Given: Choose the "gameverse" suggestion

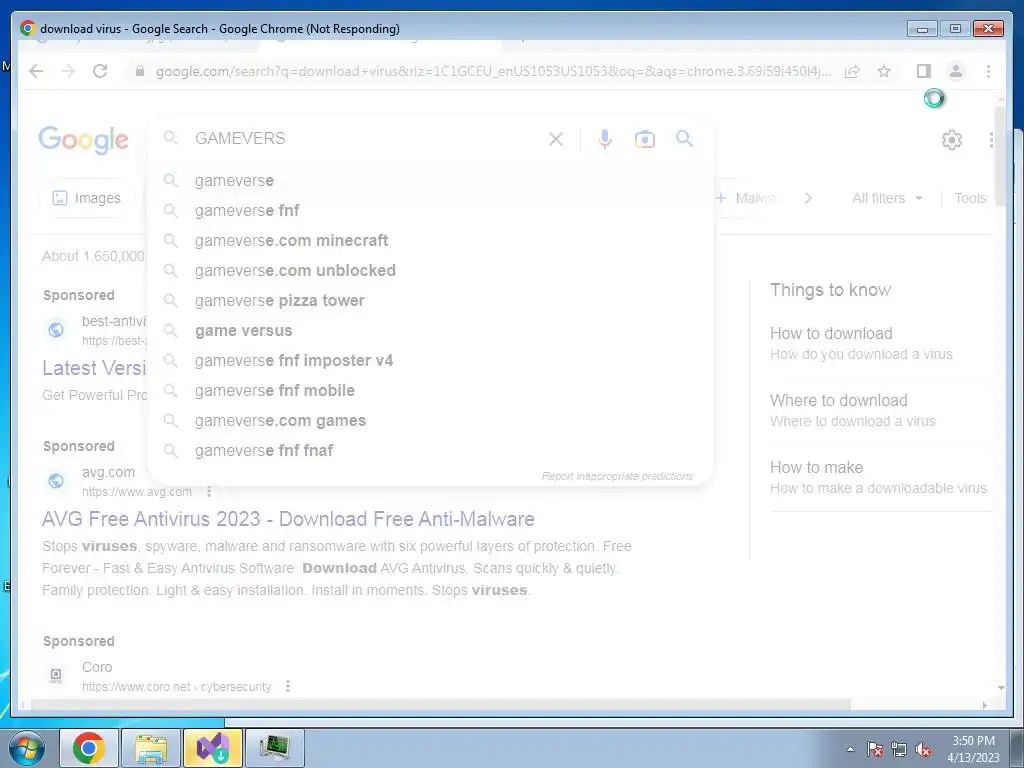Looking at the screenshot, I should click(431, 180).
